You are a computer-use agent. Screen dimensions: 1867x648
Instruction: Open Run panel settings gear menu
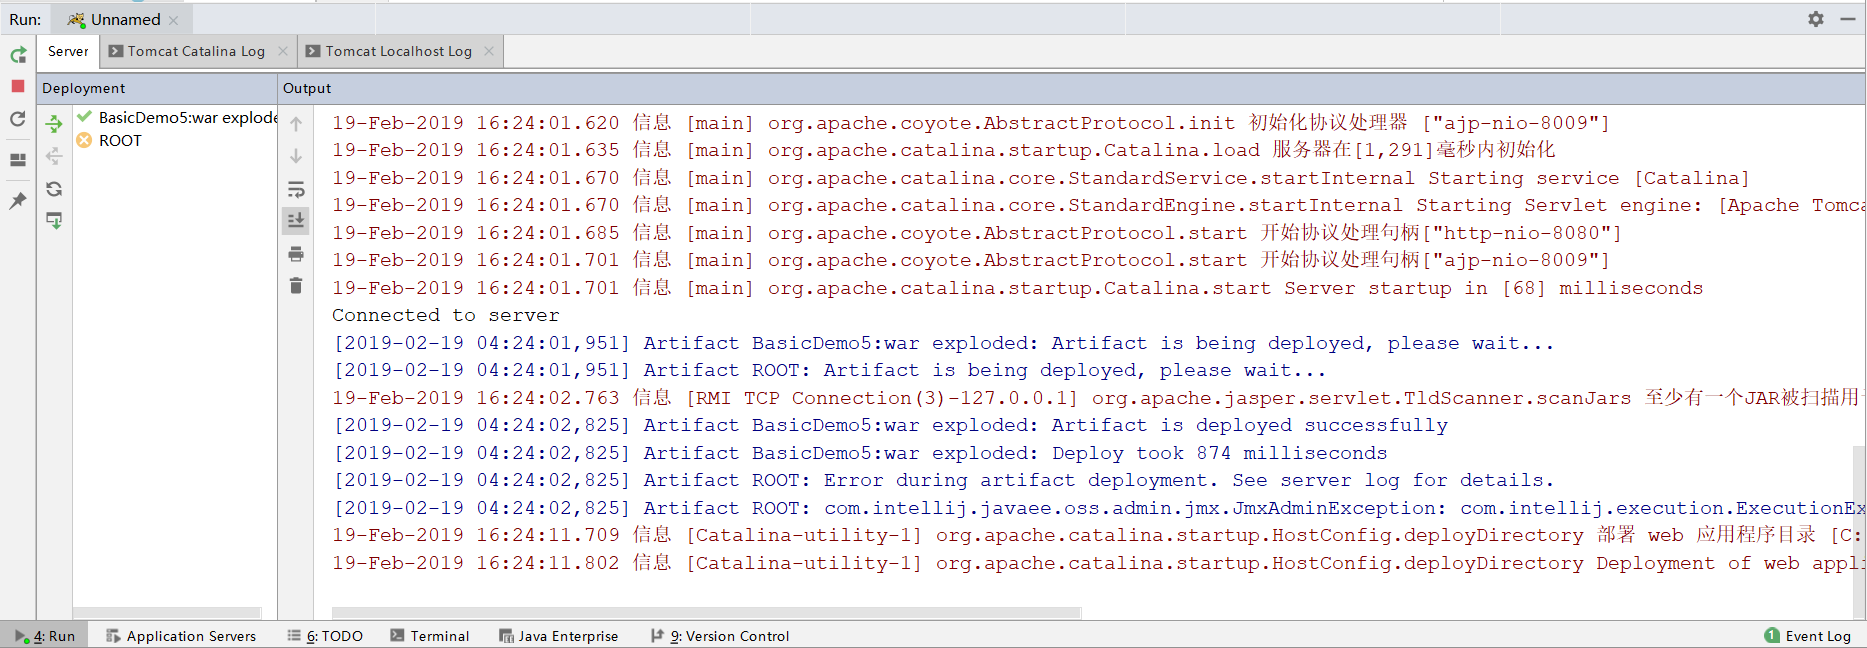(1816, 19)
